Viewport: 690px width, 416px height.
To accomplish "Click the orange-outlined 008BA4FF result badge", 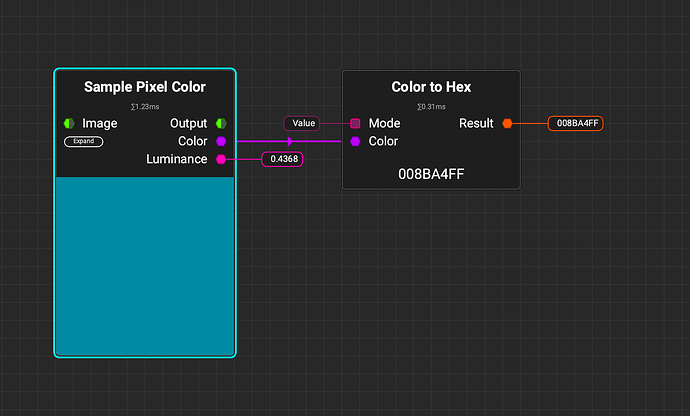I will tap(575, 123).
